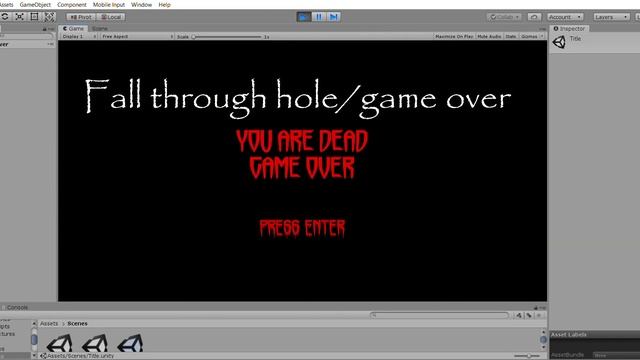Open the Mobile Input menu
Viewport: 640px width, 360px height.
click(109, 5)
